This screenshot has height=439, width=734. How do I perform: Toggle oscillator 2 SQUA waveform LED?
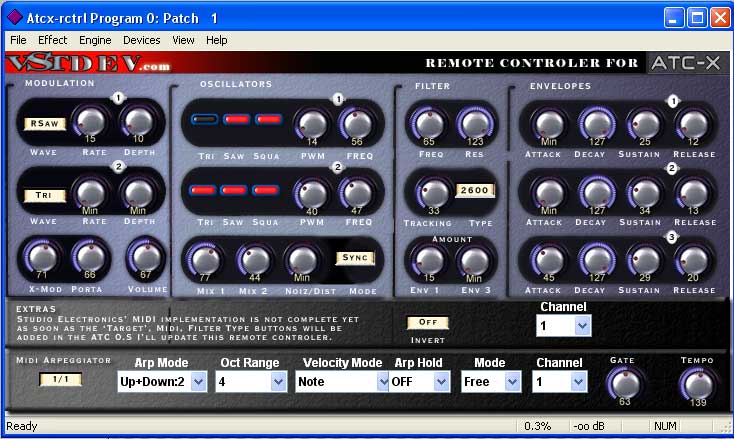pyautogui.click(x=265, y=190)
